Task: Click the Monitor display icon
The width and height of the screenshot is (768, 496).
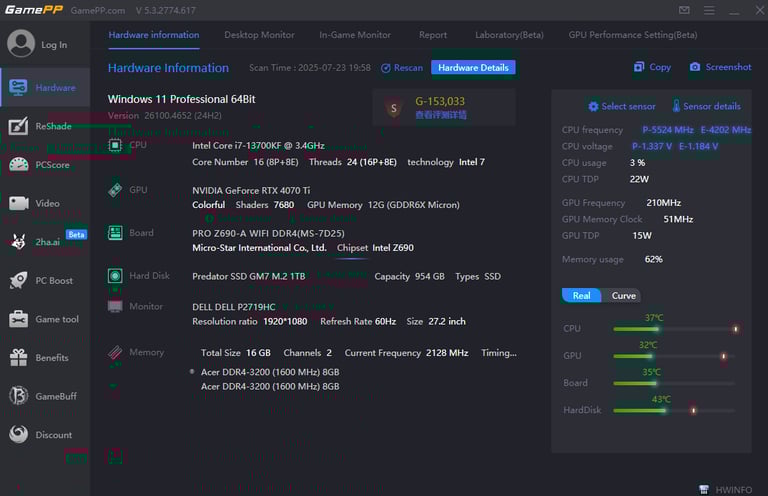Action: click(115, 307)
